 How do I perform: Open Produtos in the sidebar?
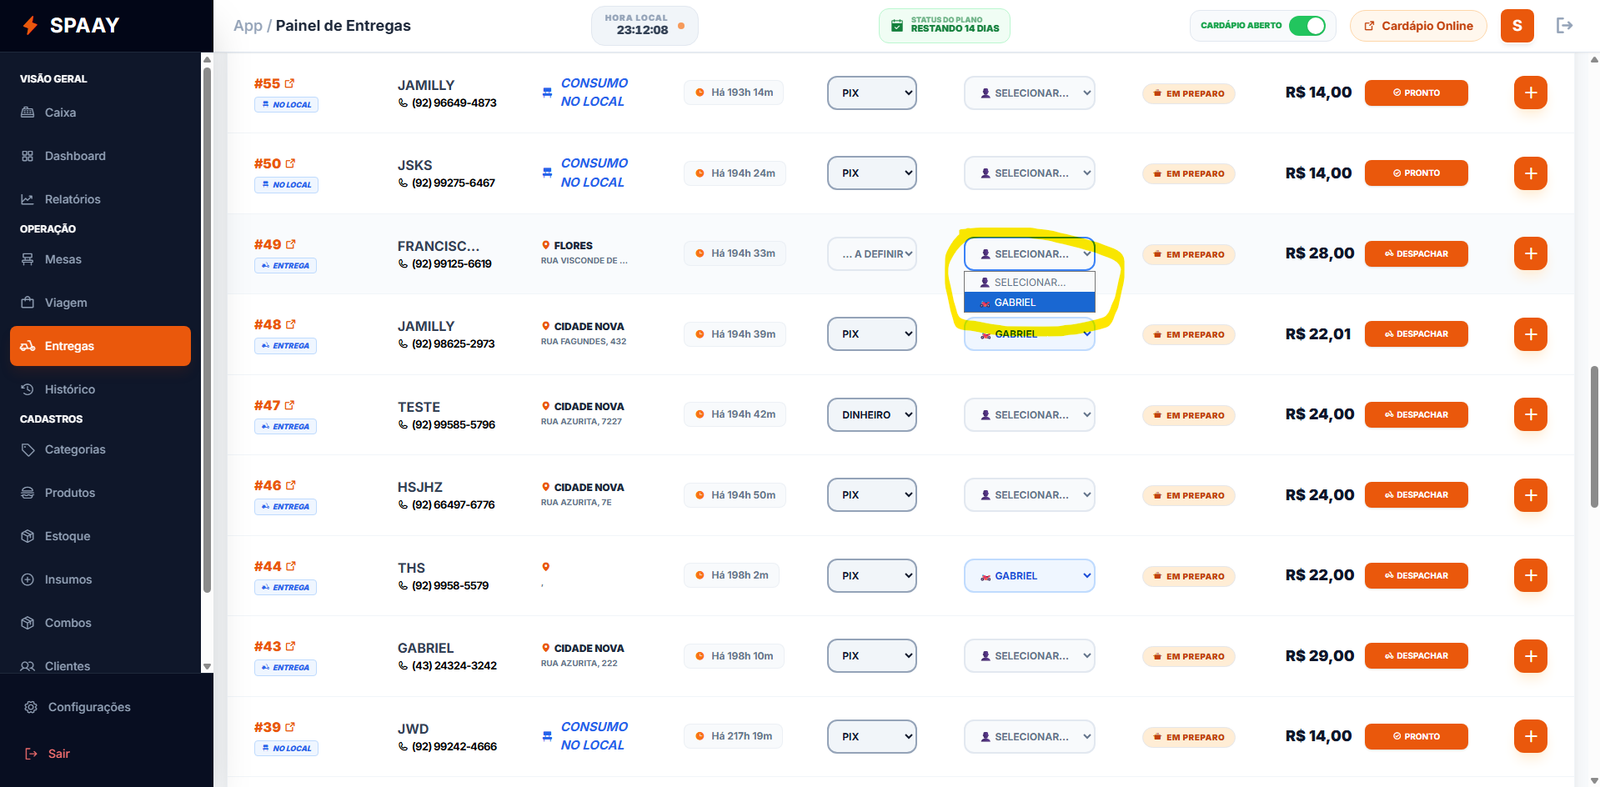pos(100,493)
